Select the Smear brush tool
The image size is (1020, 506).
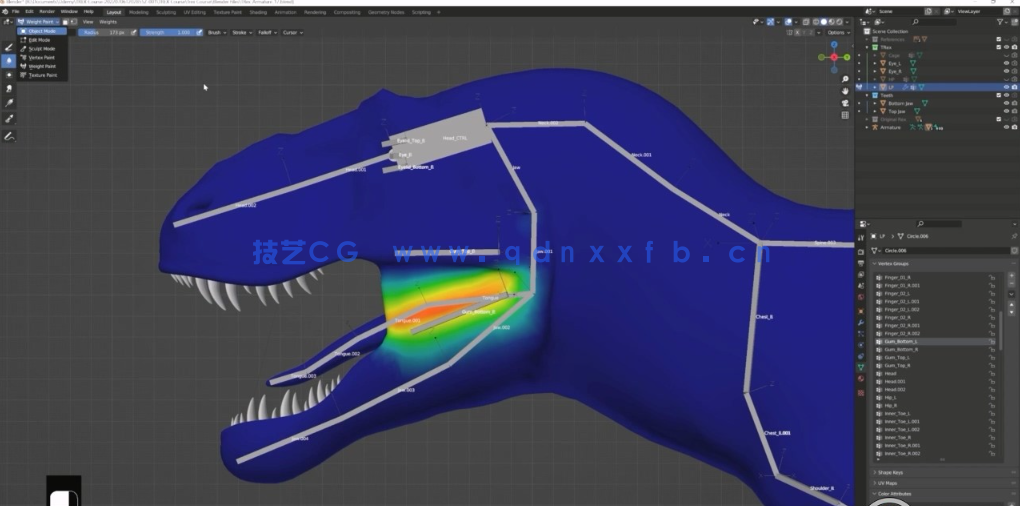[8, 89]
